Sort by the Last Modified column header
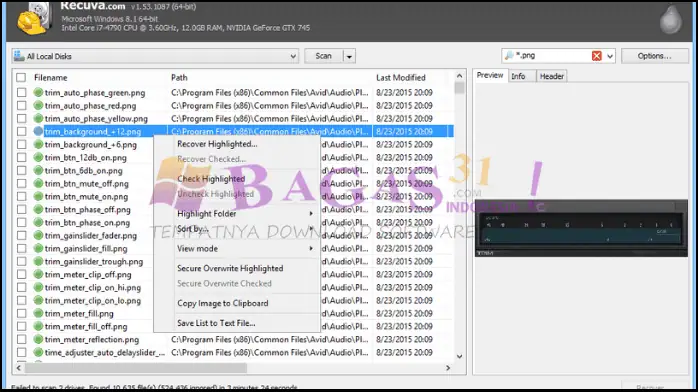Viewport: 698px width, 392px height. click(401, 77)
